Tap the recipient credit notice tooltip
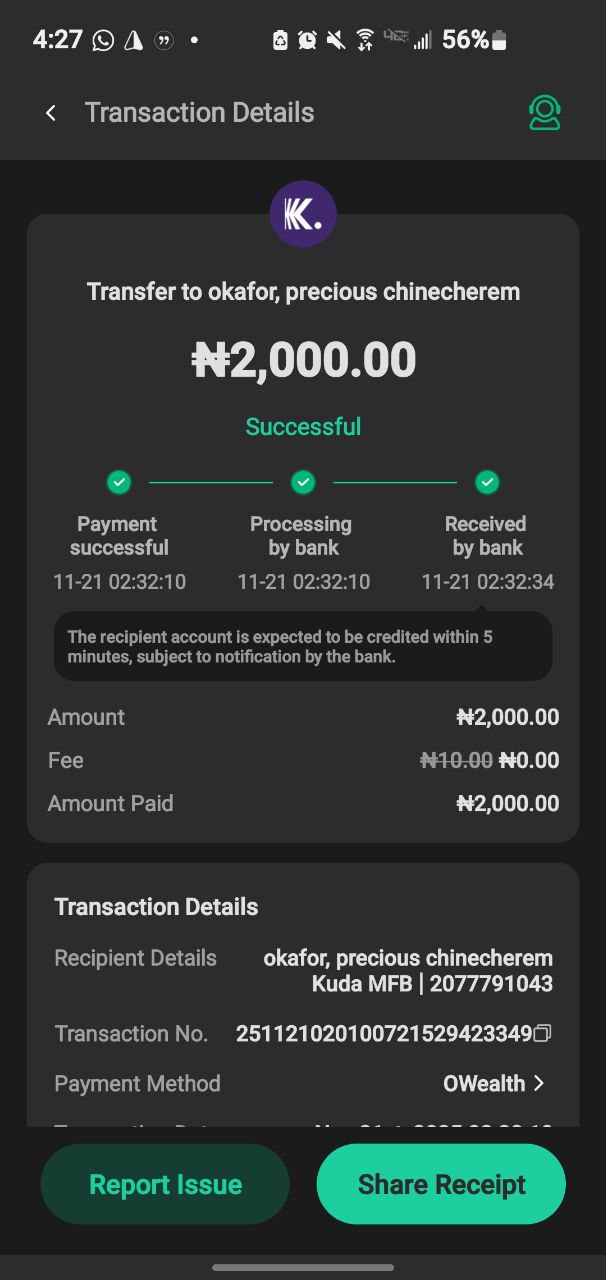Screen dimensions: 606x1280 click(303, 647)
